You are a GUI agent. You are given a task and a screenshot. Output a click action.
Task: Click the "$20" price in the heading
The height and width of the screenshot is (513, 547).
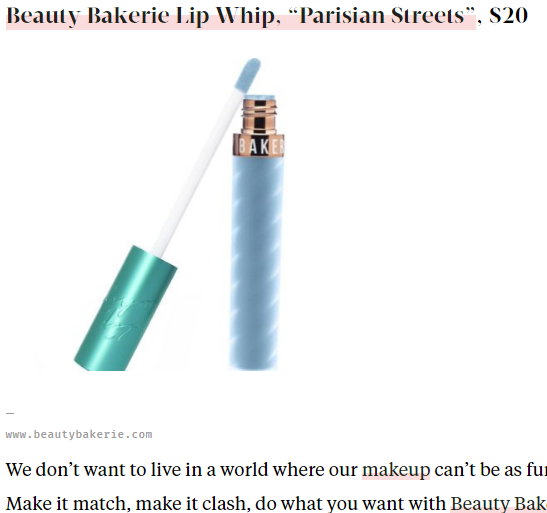(x=508, y=16)
